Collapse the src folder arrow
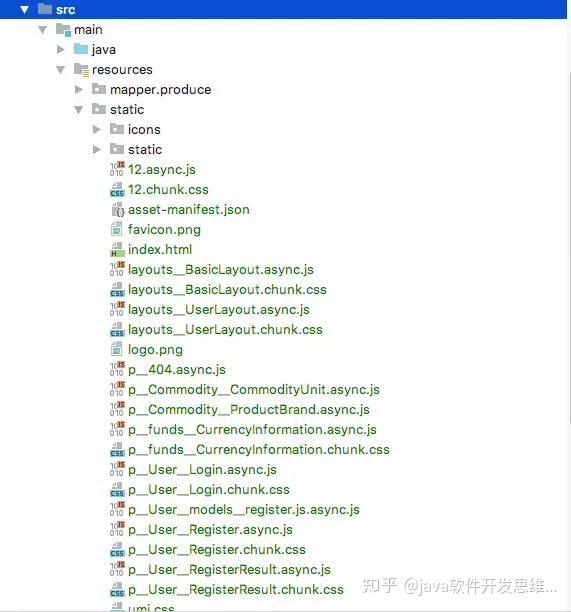571x612 pixels. pyautogui.click(x=24, y=9)
